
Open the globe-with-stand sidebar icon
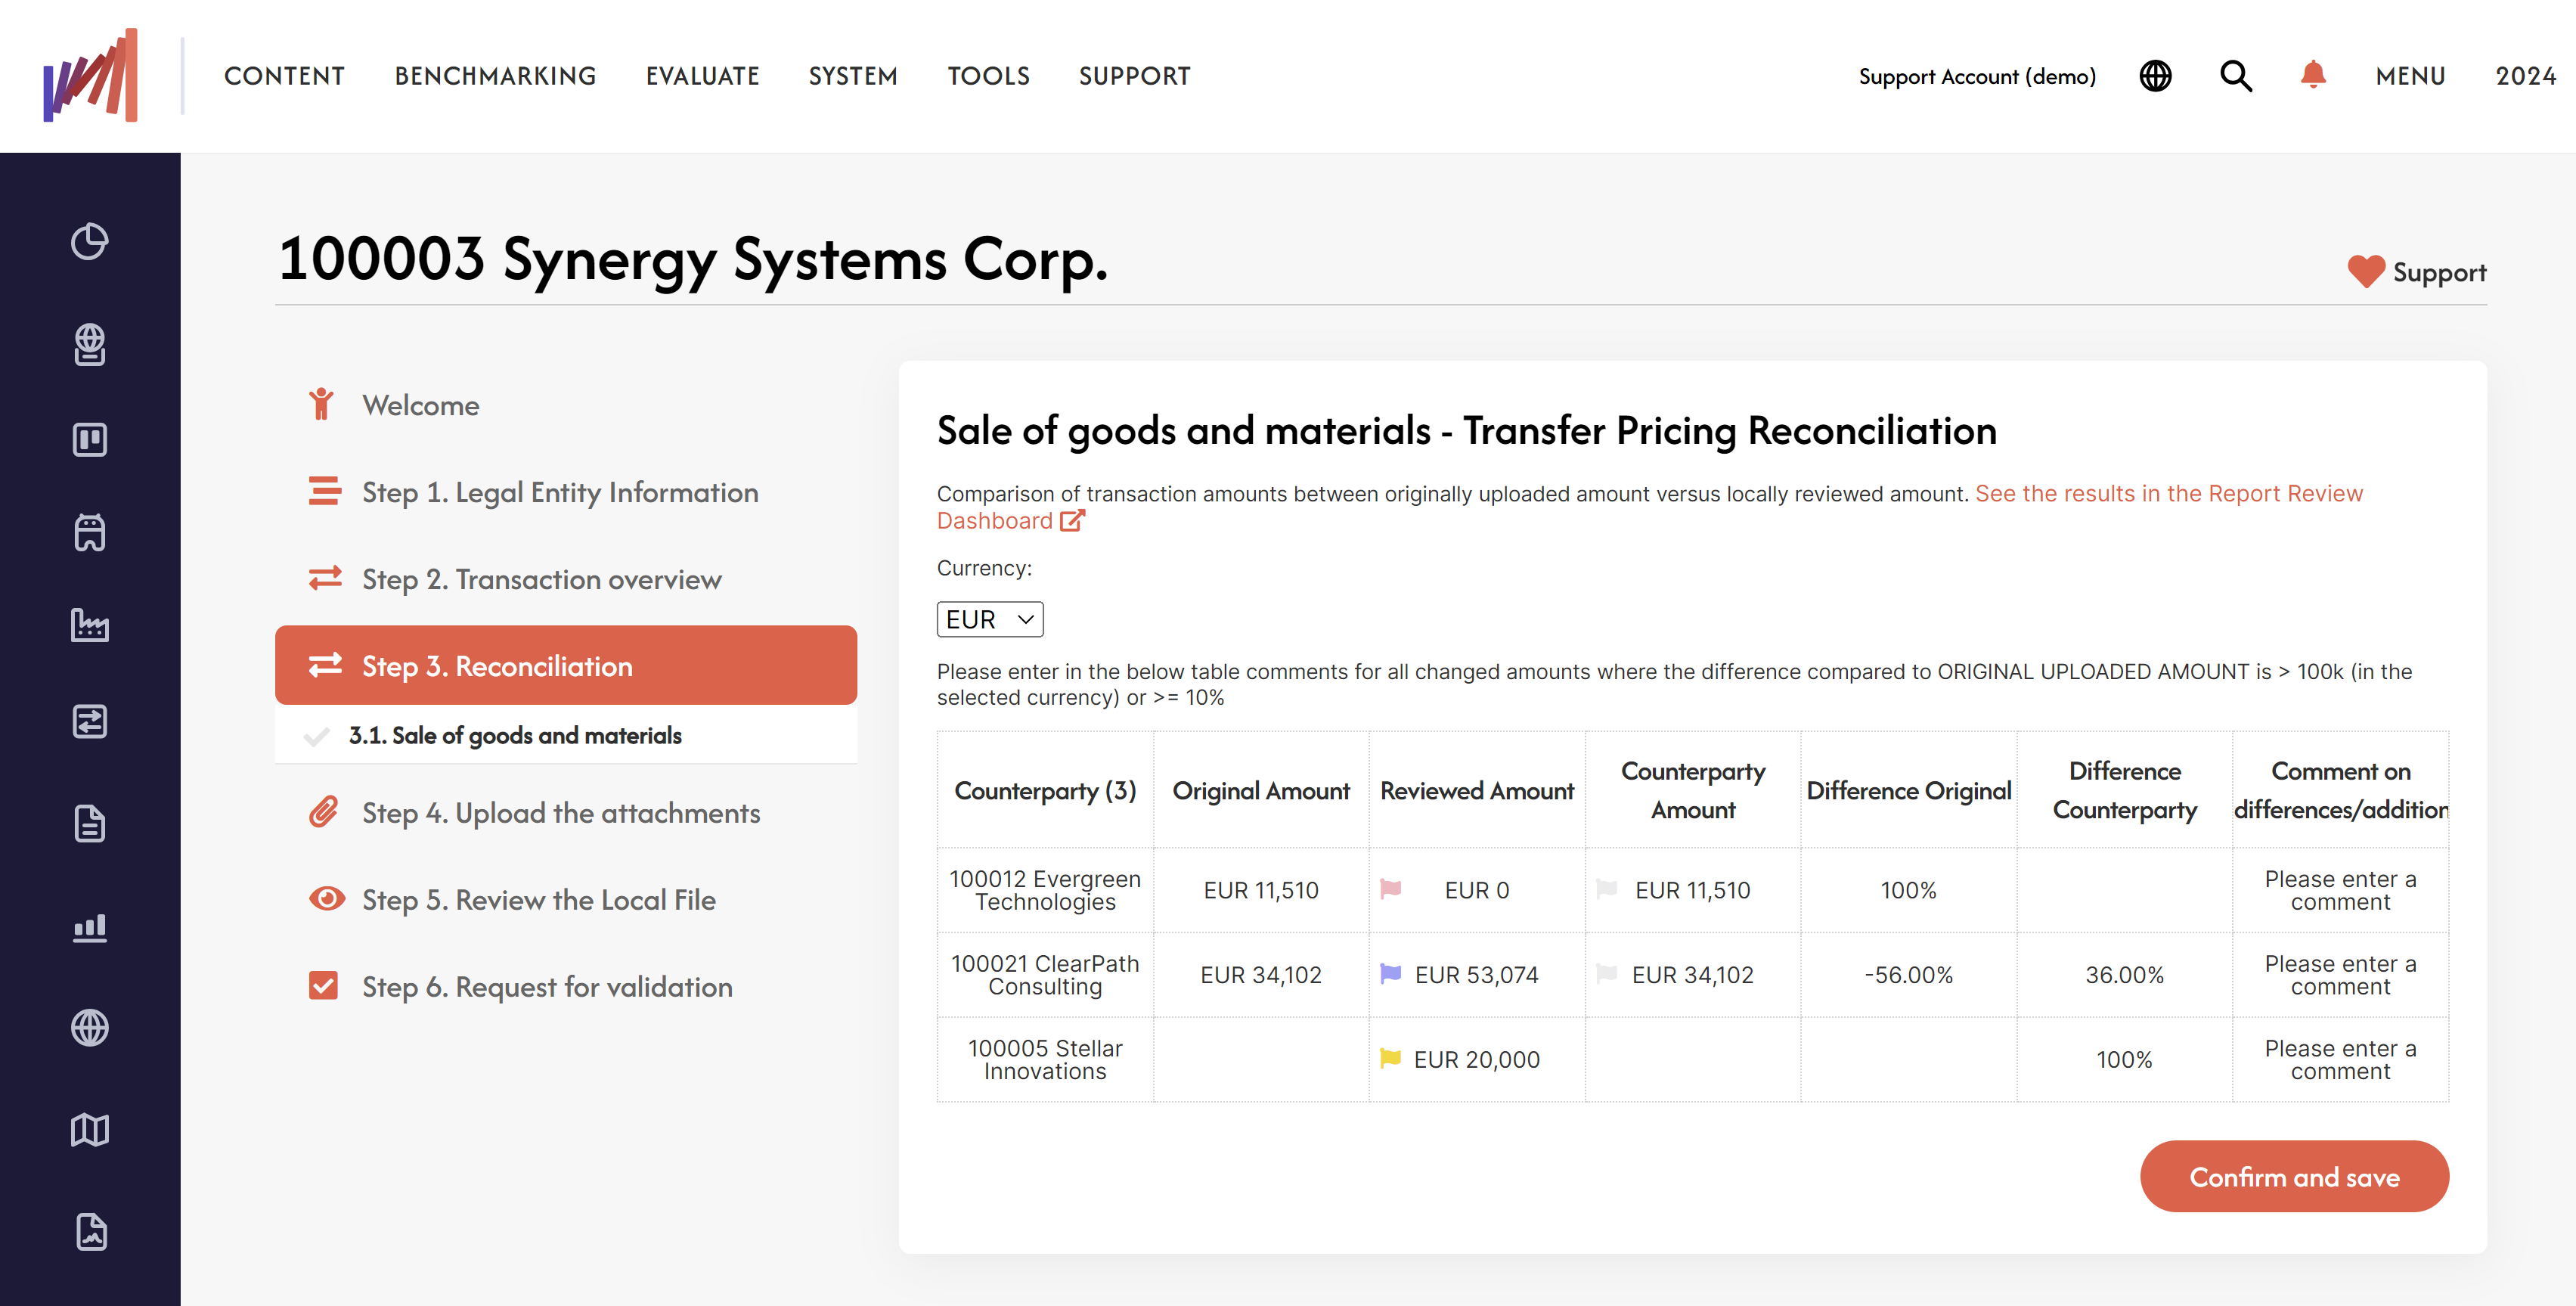click(90, 344)
